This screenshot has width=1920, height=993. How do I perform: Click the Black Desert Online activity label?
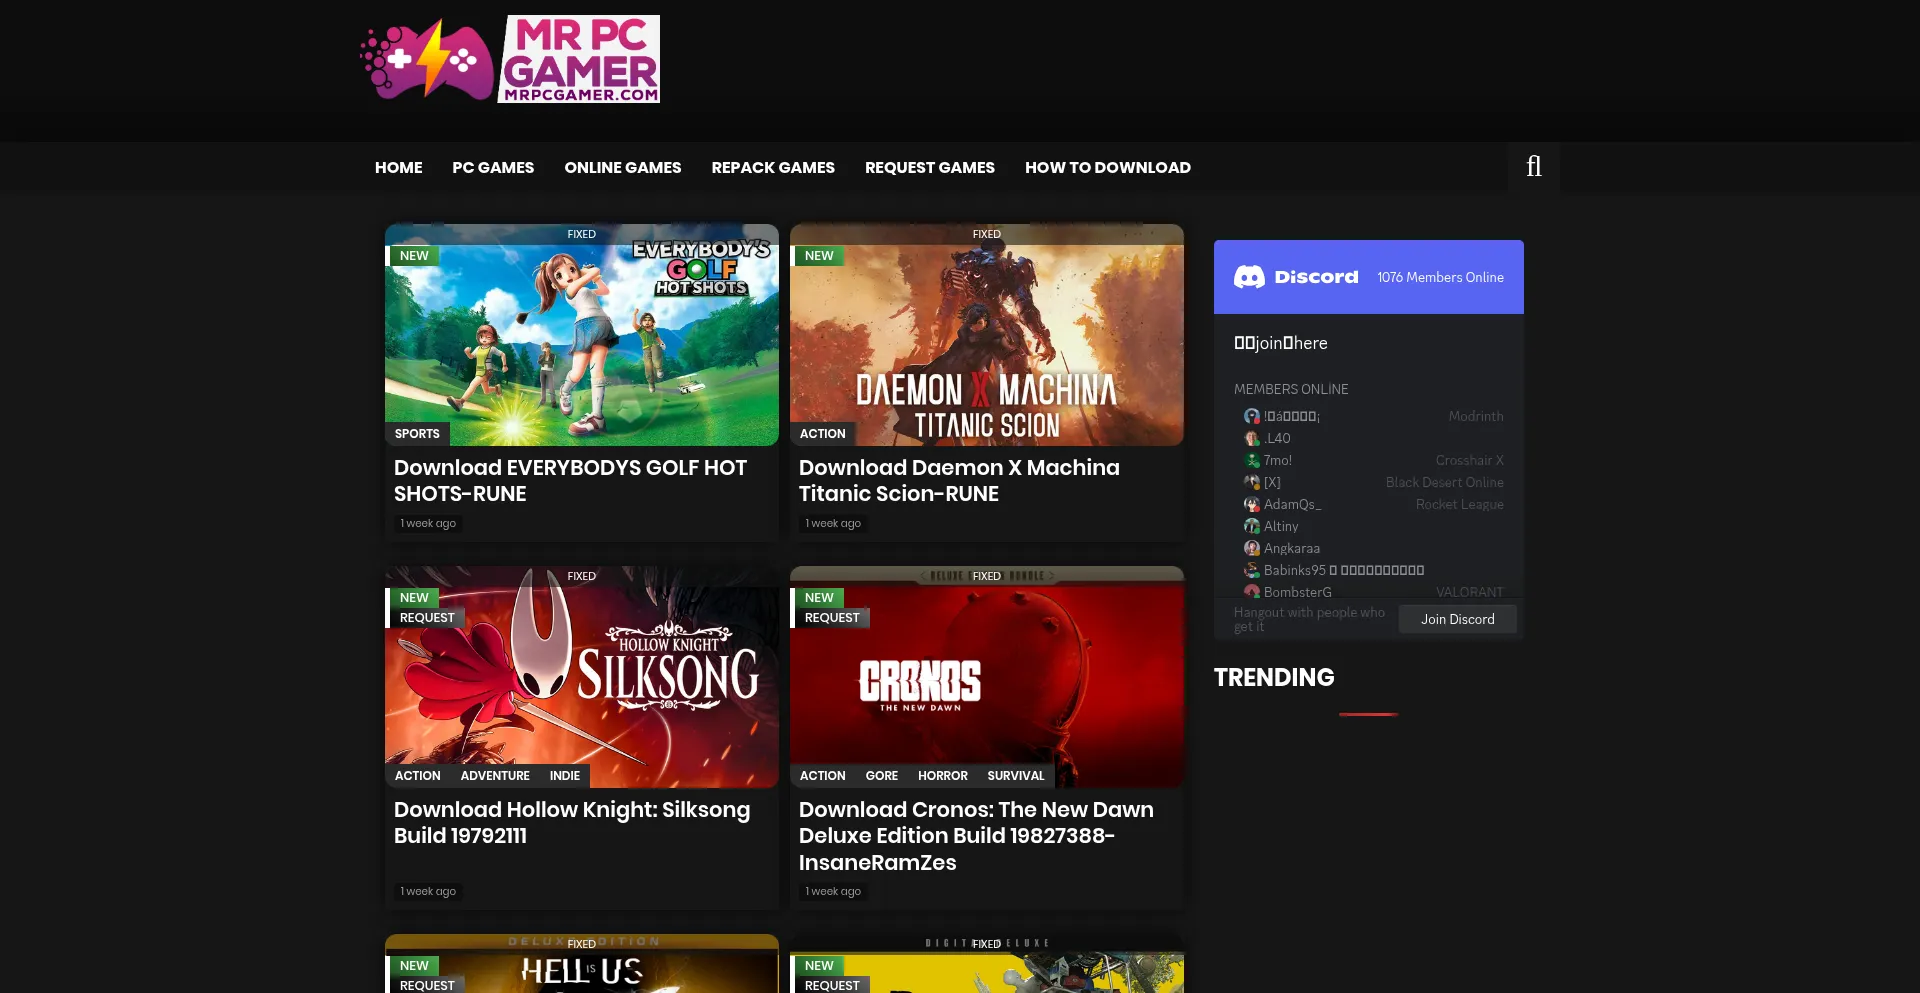(1445, 483)
